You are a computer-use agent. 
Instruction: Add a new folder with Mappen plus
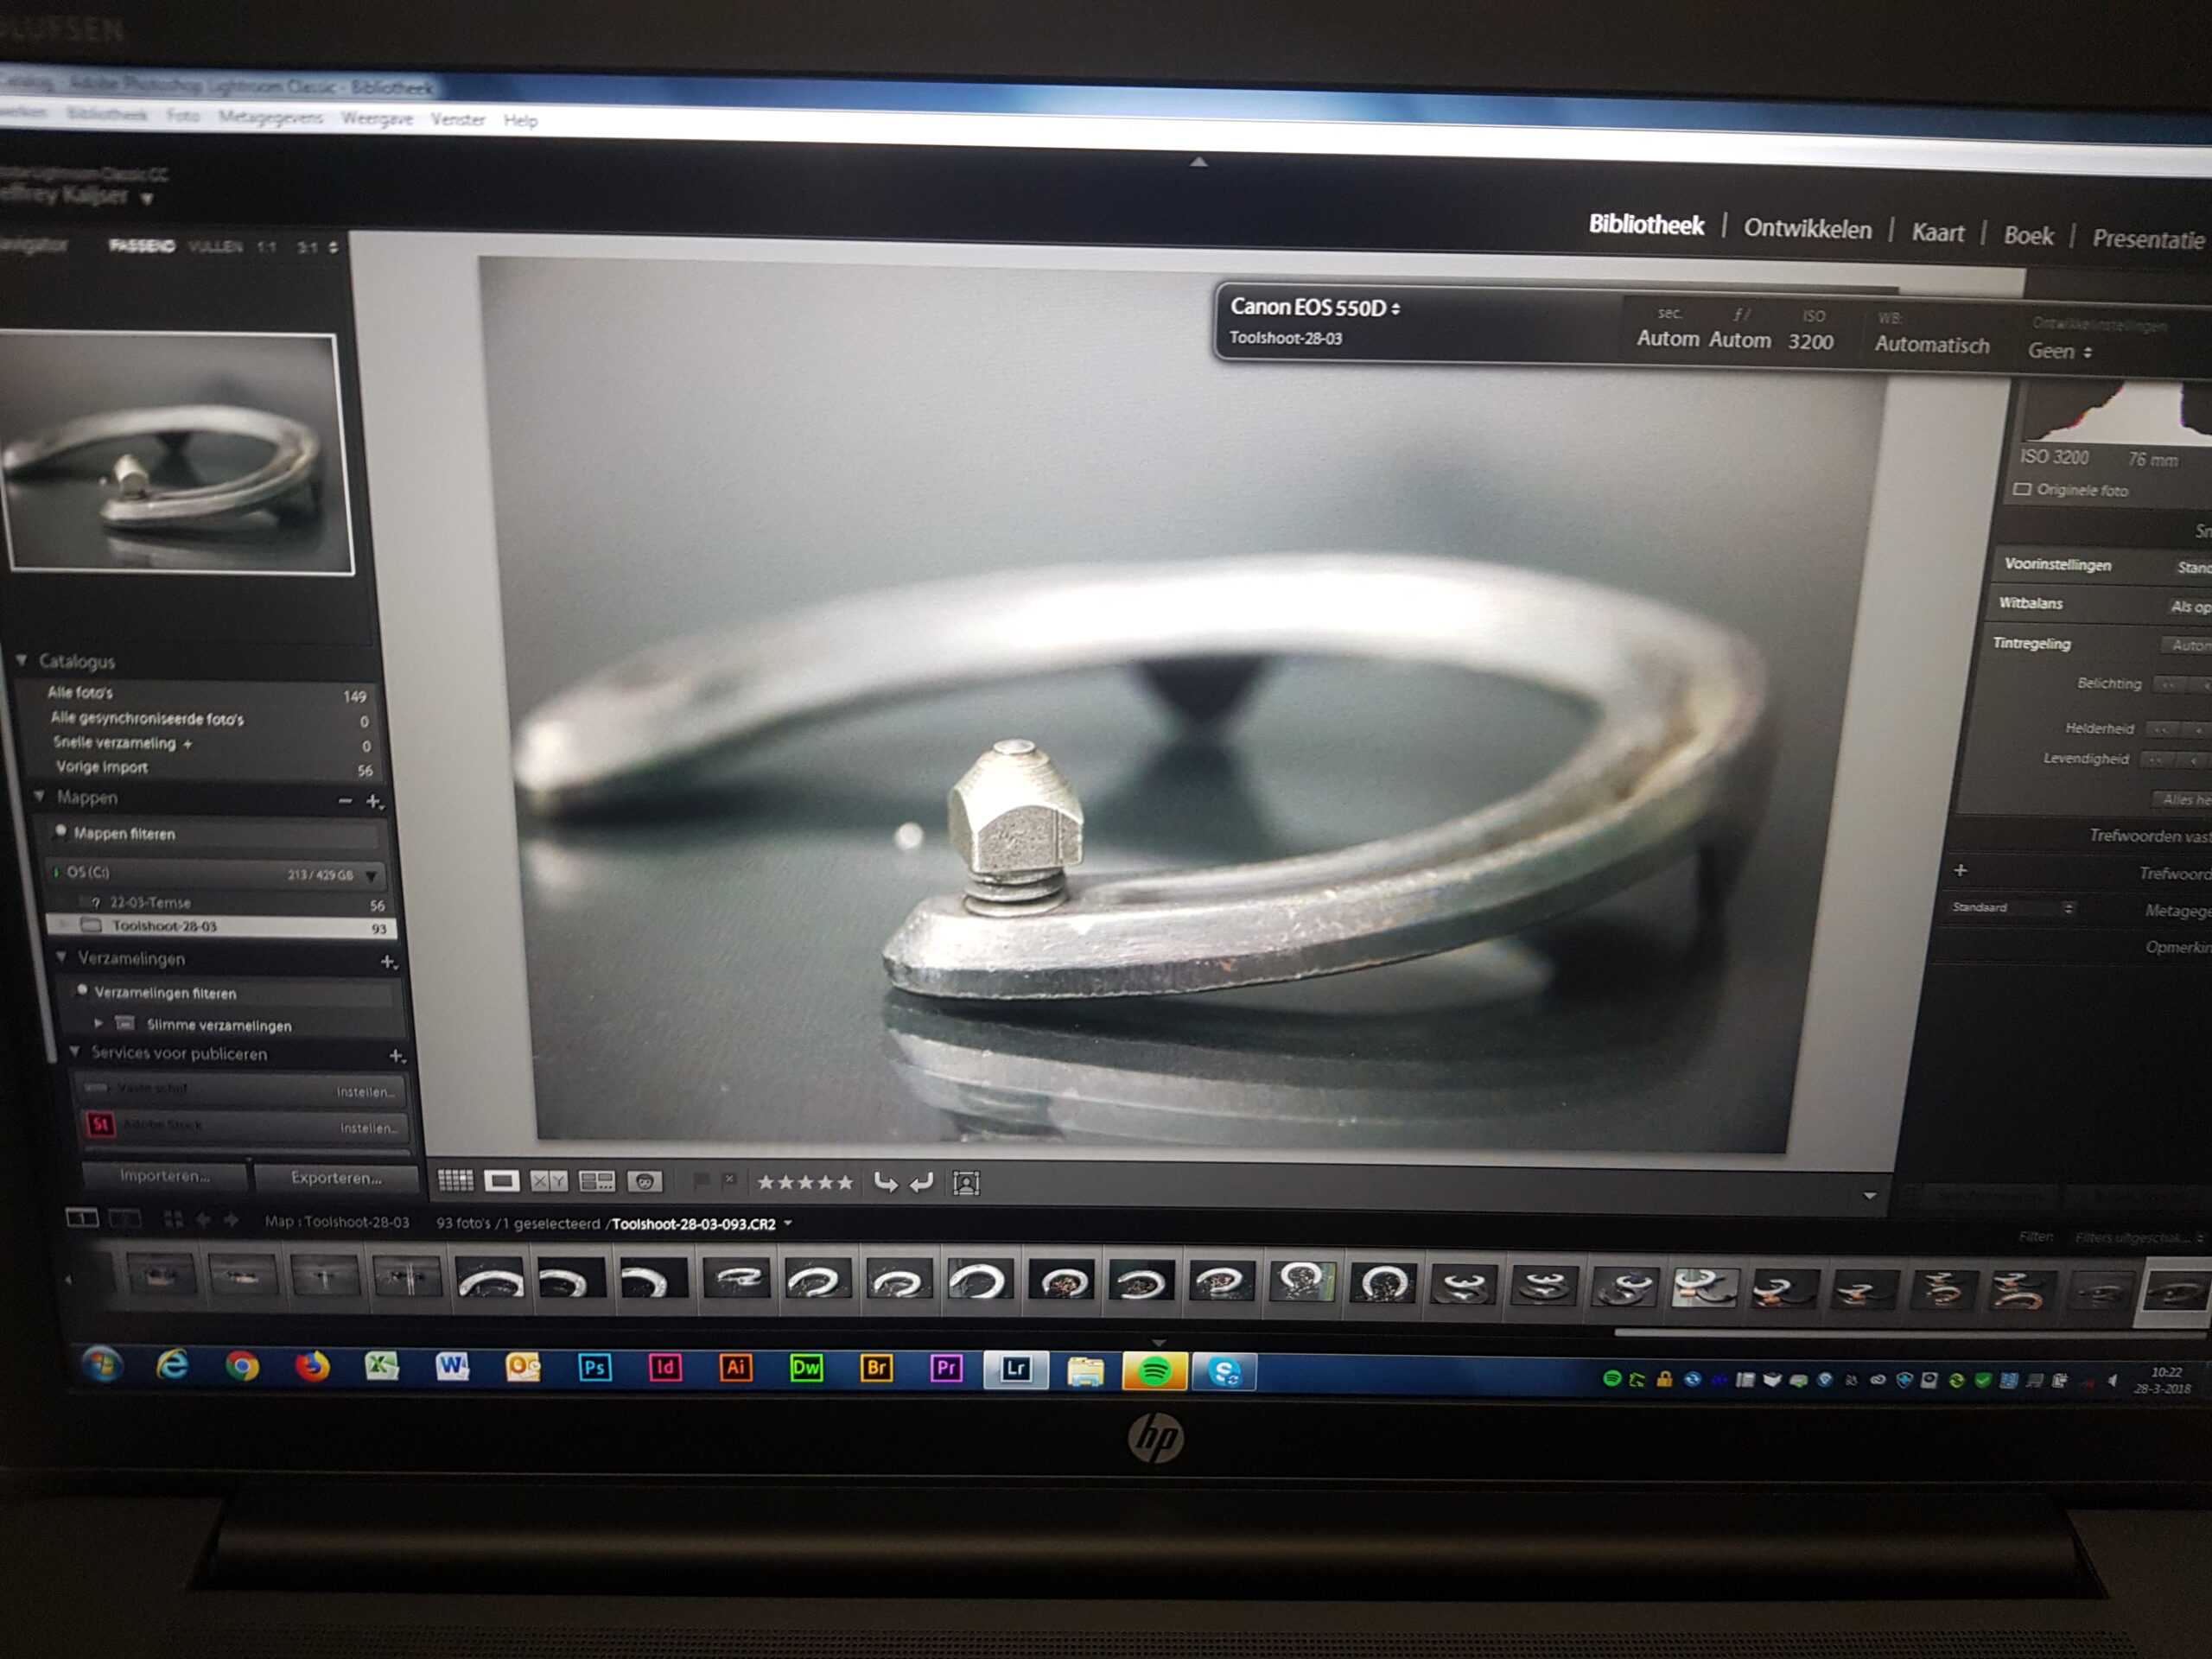[373, 801]
